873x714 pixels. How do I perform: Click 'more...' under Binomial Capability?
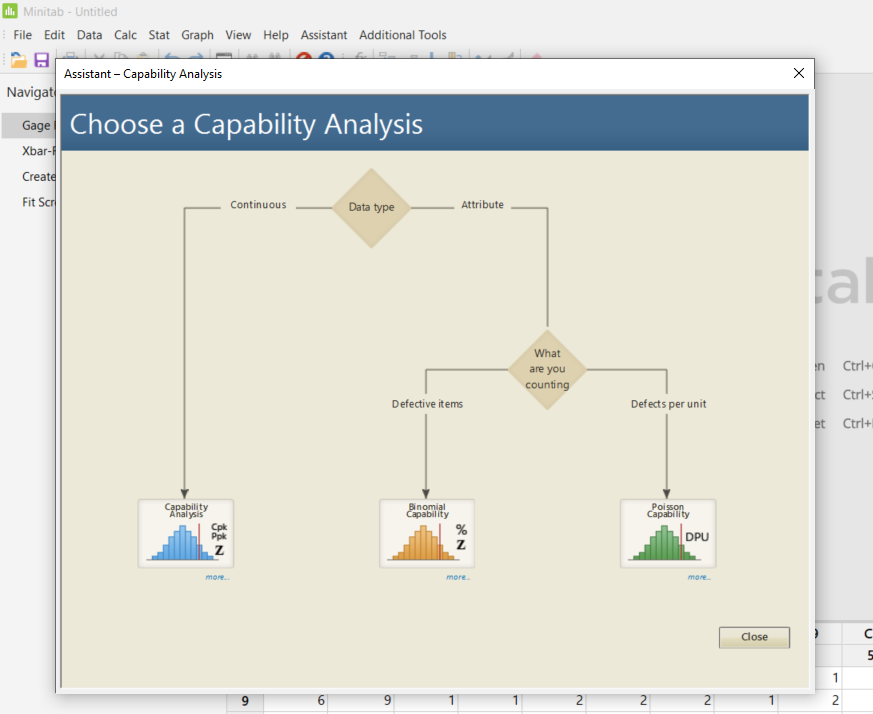tap(458, 577)
